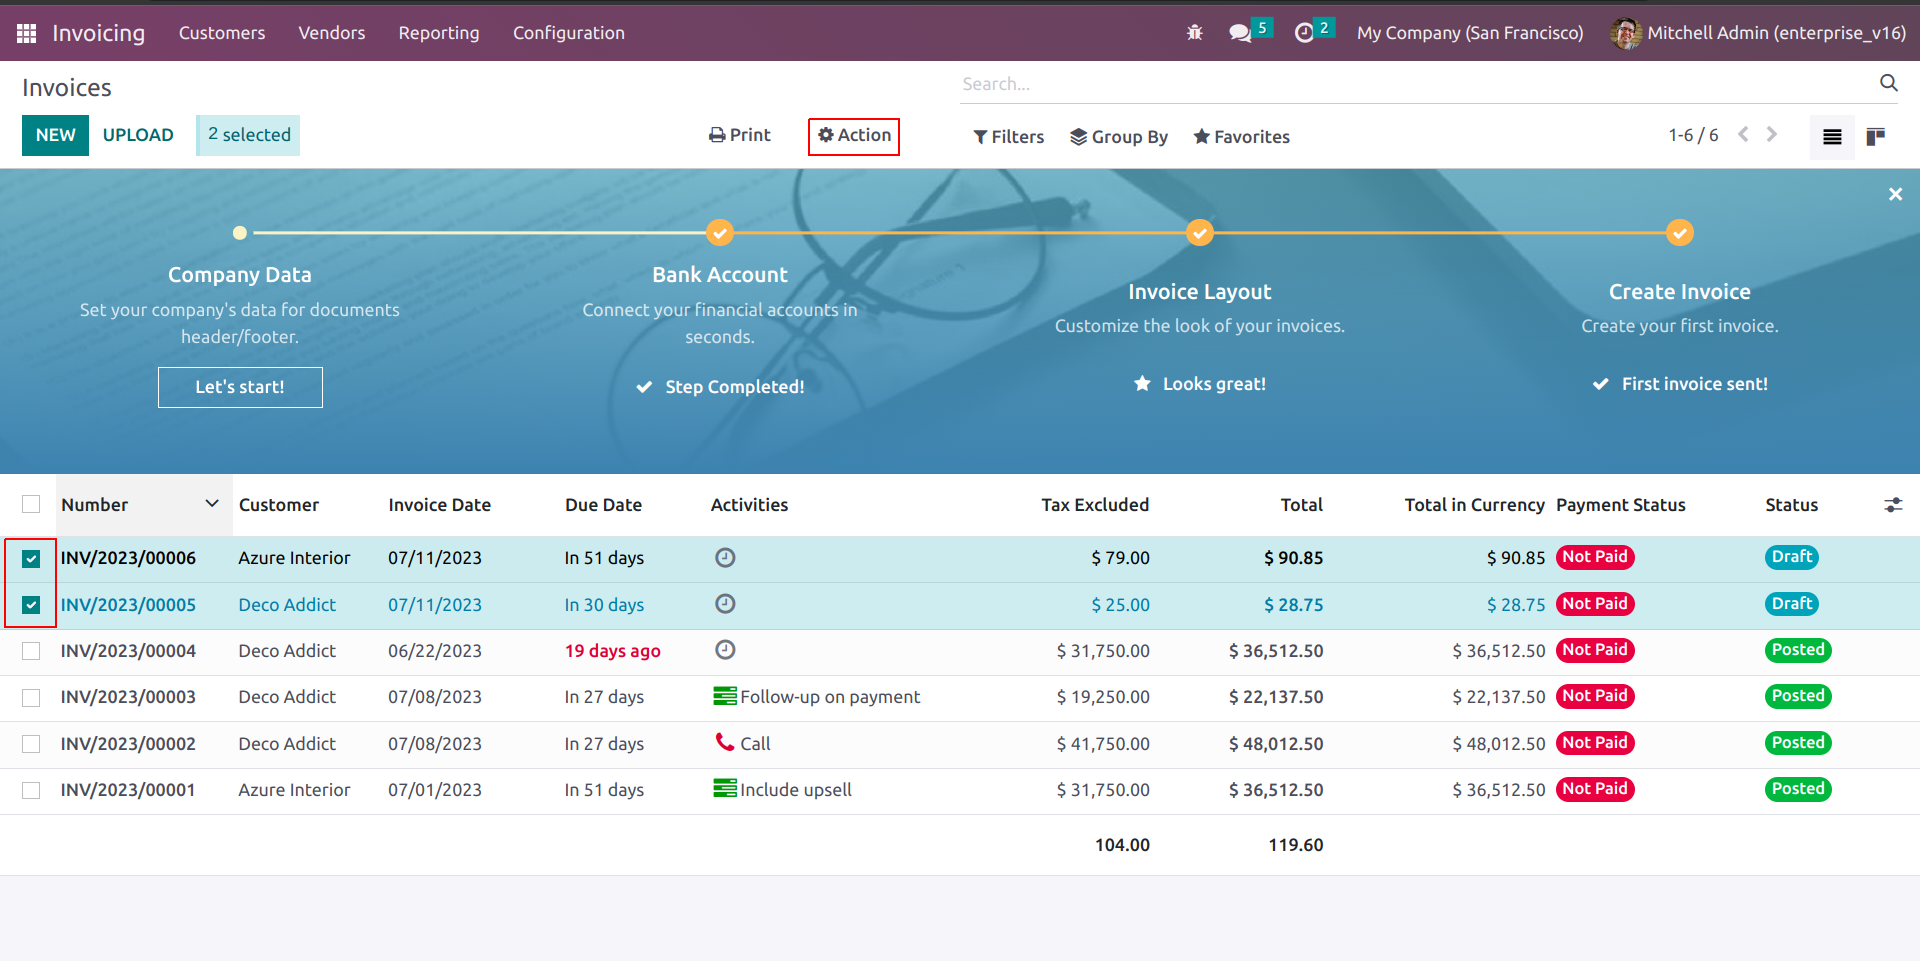Click the Let's start! button
This screenshot has height=961, width=1920.
pos(240,387)
